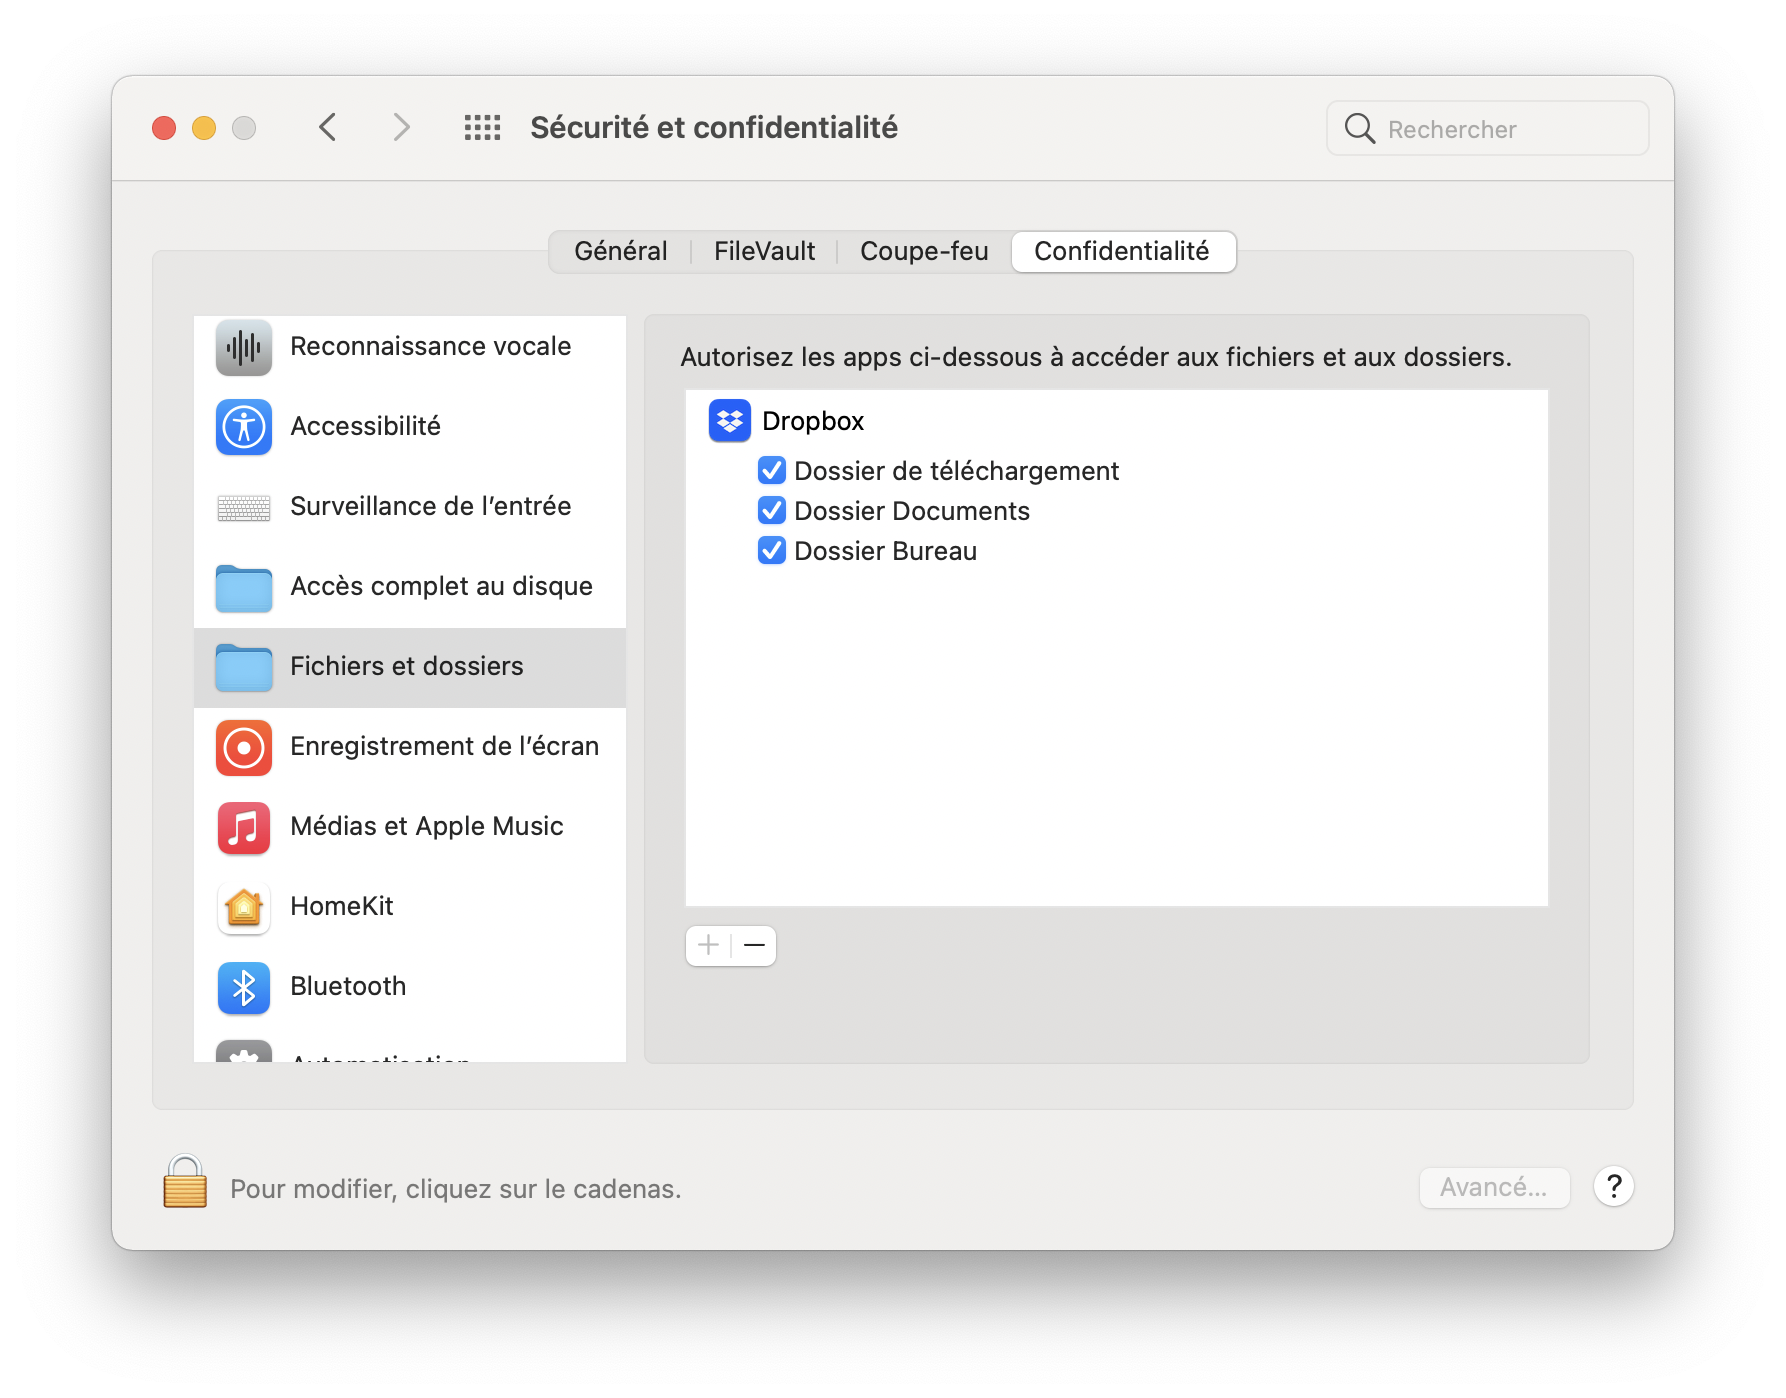
Task: Select the Général tab
Action: (620, 251)
